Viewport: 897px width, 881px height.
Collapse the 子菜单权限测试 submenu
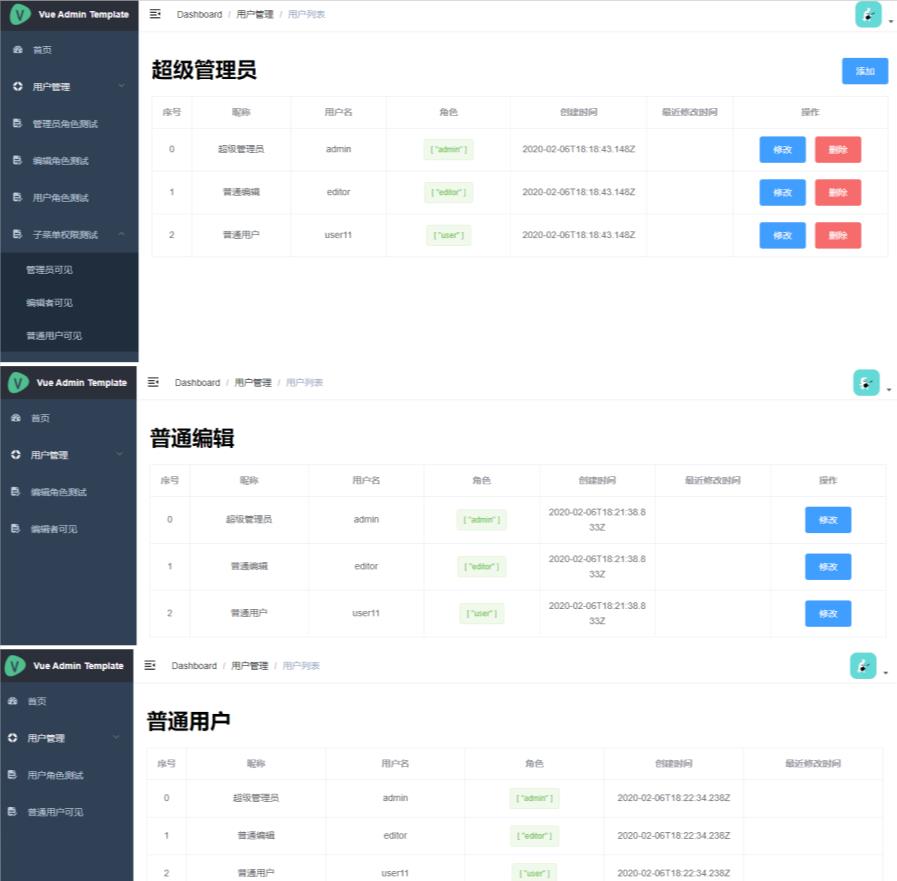click(x=122, y=234)
